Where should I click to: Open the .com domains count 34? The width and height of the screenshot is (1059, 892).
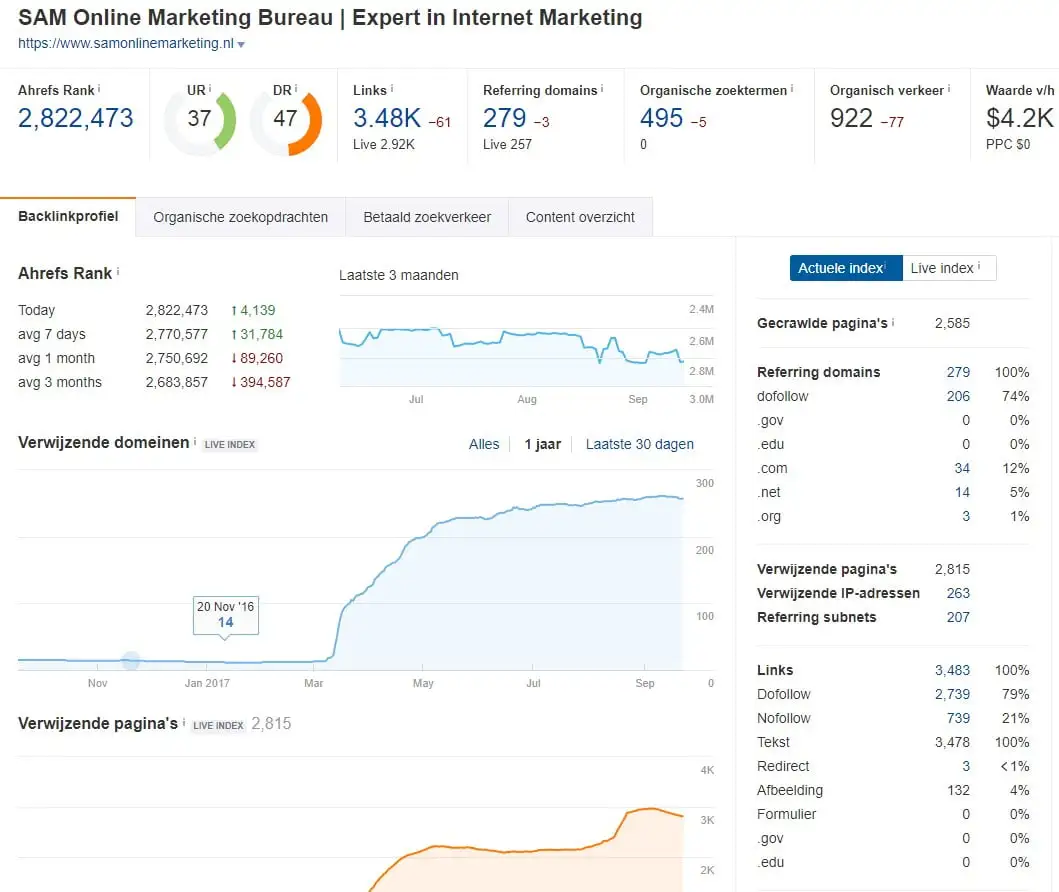(962, 468)
